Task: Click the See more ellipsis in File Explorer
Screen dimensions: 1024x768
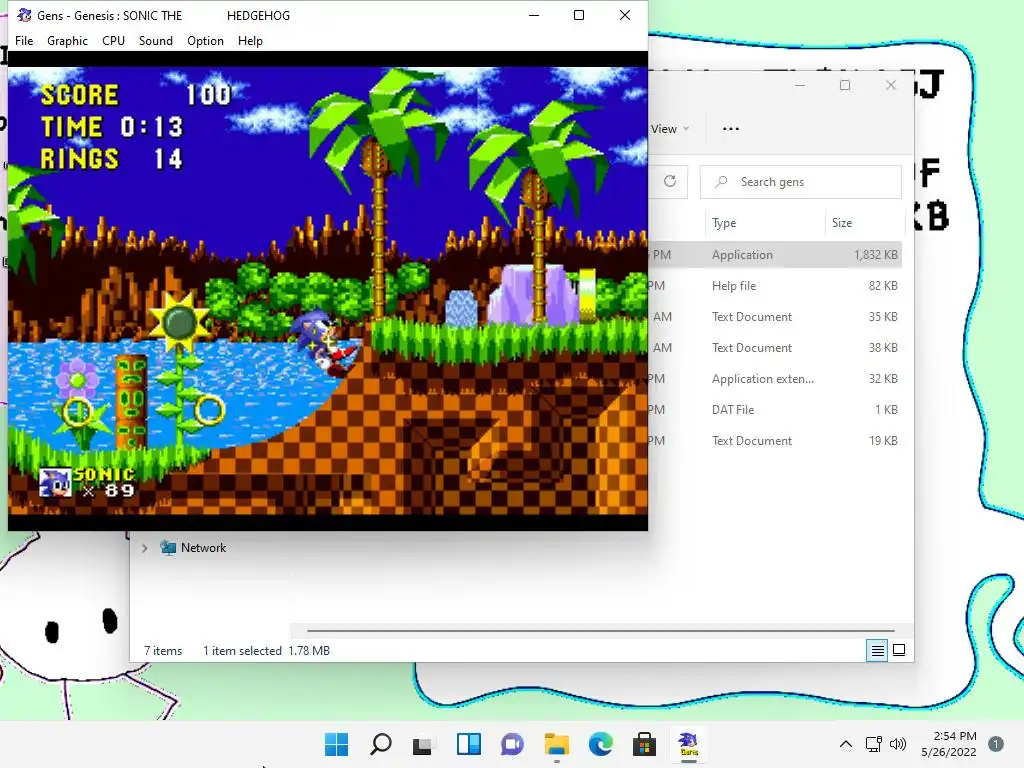Action: (x=731, y=129)
